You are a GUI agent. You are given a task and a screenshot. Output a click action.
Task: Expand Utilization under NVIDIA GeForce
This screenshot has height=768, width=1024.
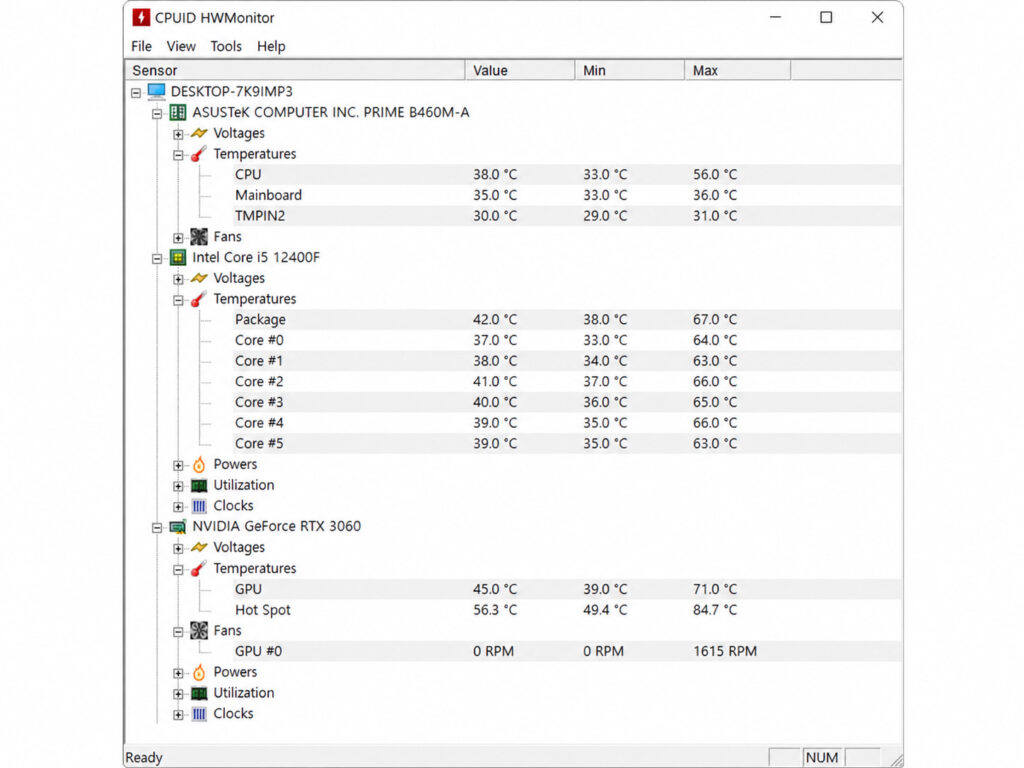click(178, 694)
